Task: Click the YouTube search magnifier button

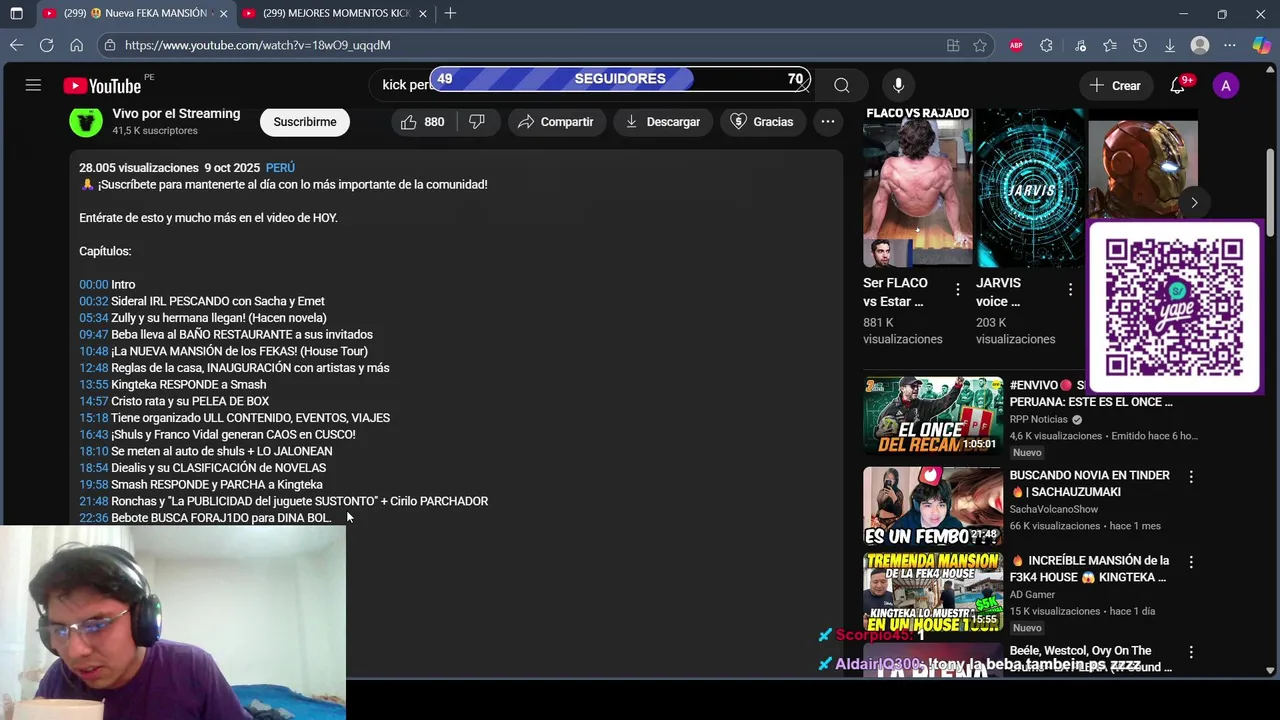Action: tap(842, 85)
